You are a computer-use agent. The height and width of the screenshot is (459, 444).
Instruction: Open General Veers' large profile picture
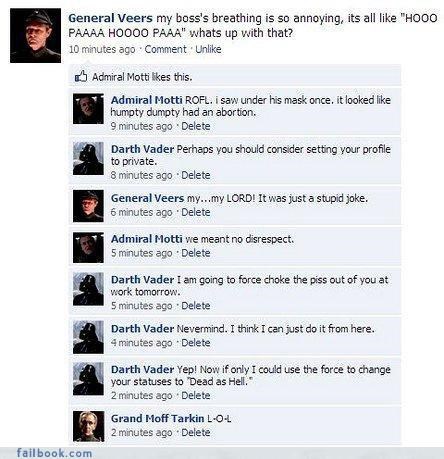point(36,36)
